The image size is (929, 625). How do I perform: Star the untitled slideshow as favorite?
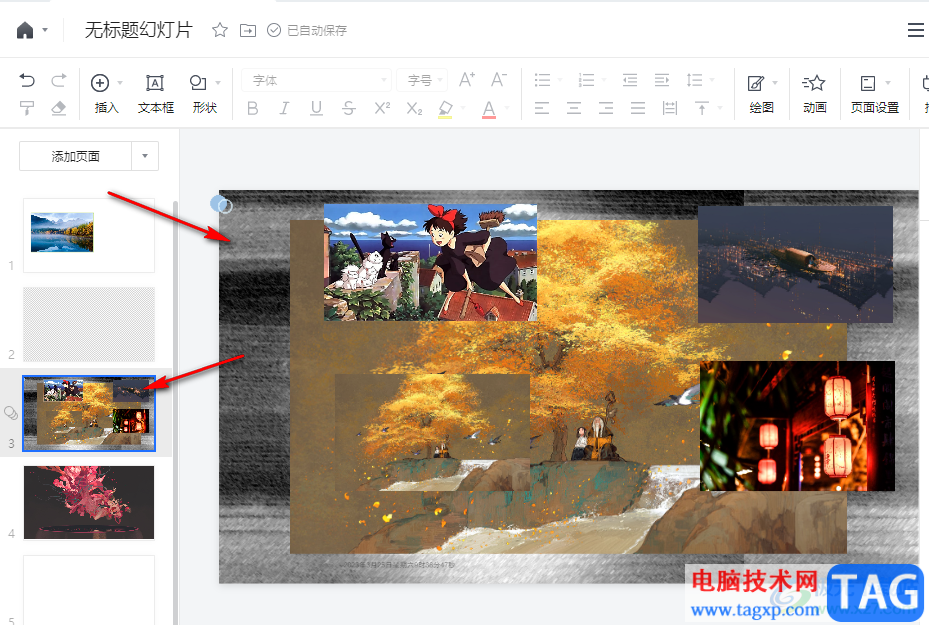coord(220,30)
